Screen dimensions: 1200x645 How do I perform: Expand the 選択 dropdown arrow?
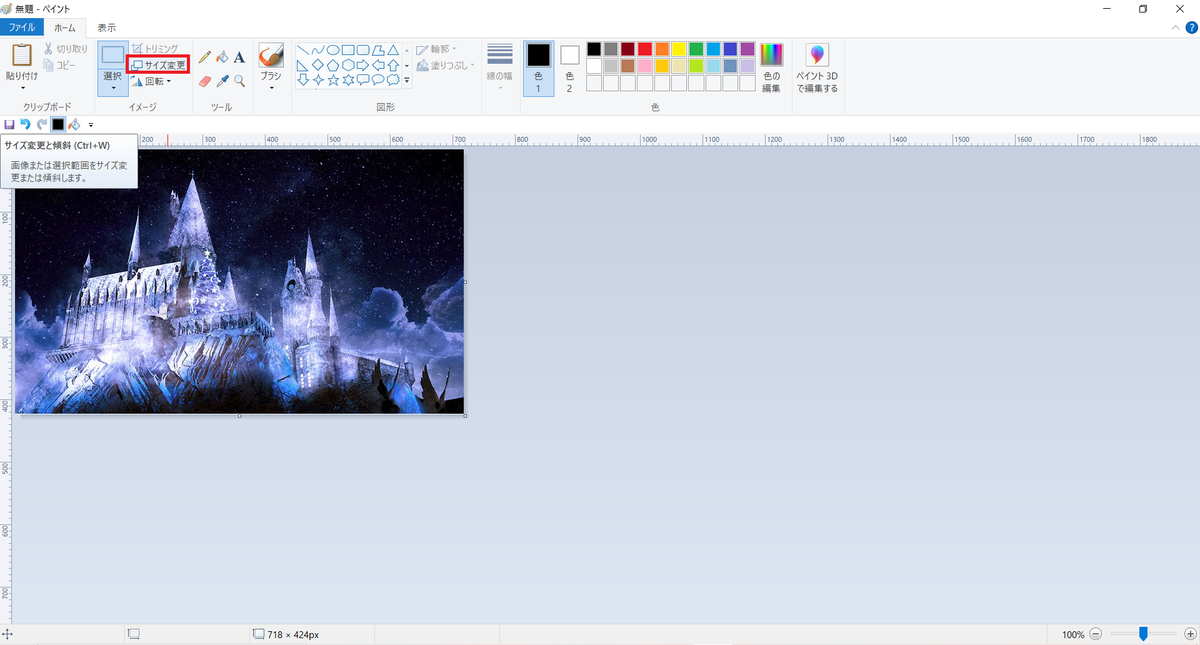point(113,87)
